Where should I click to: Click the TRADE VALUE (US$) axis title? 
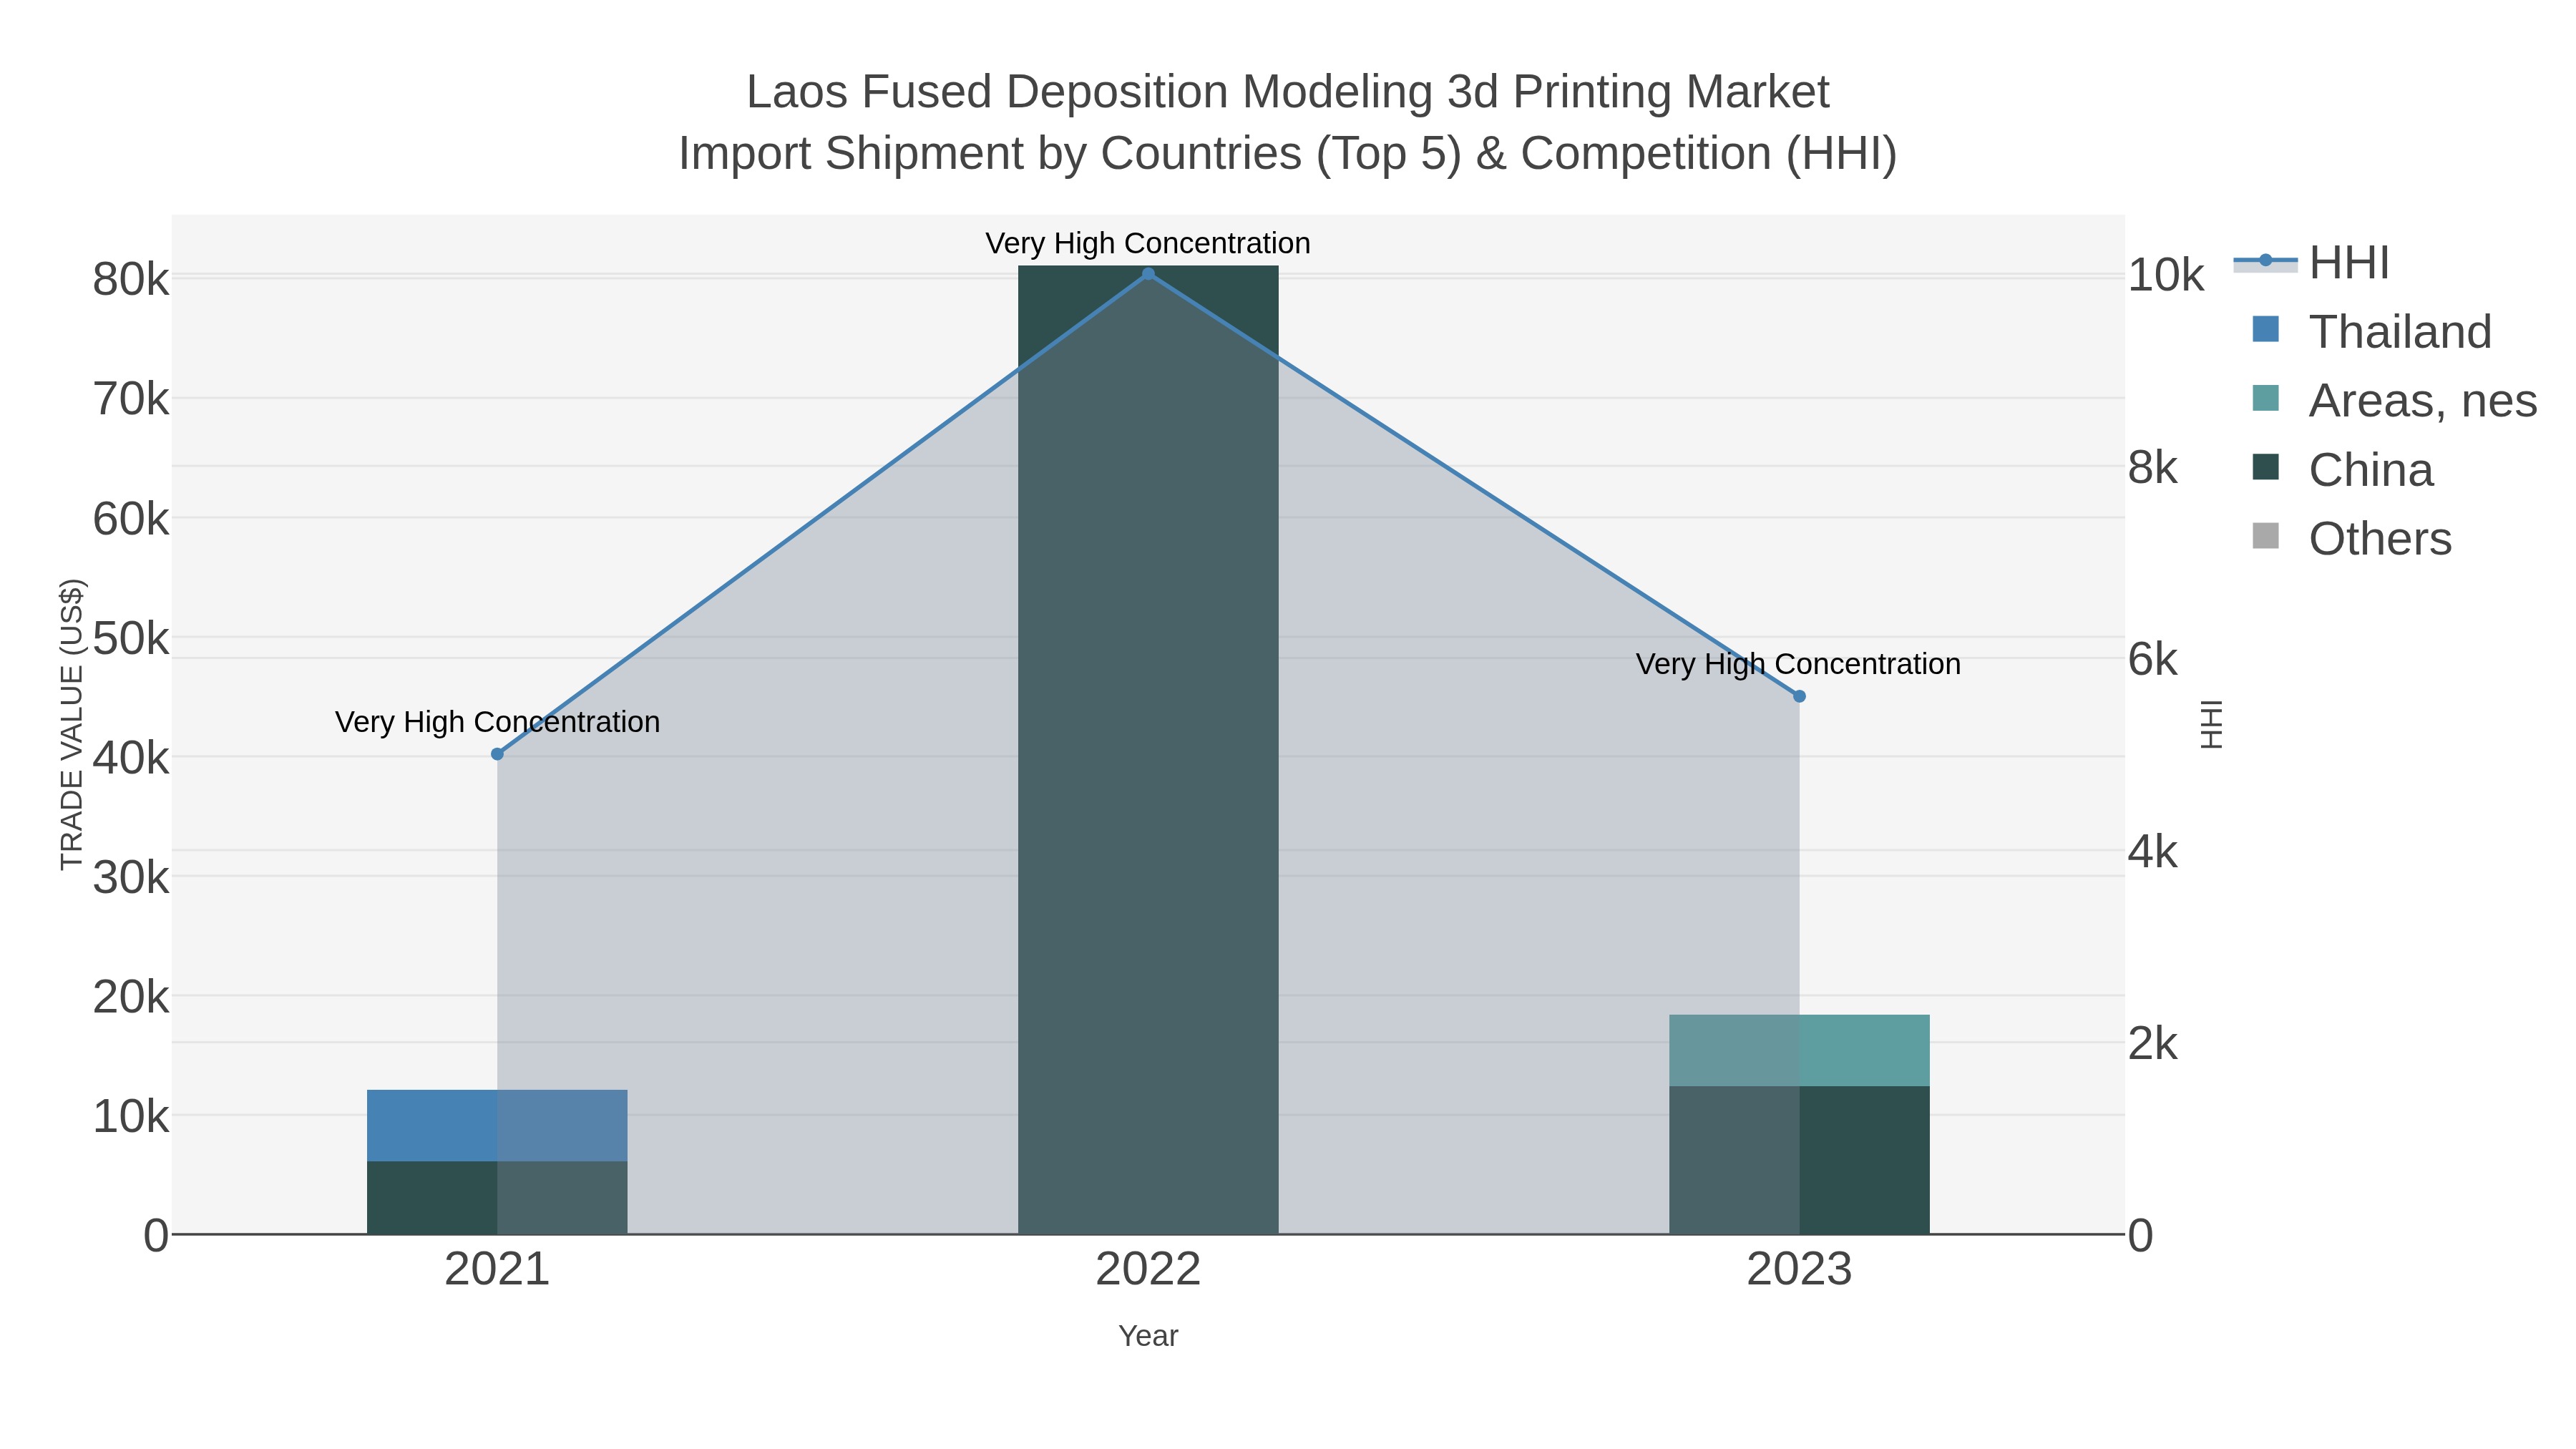72,724
